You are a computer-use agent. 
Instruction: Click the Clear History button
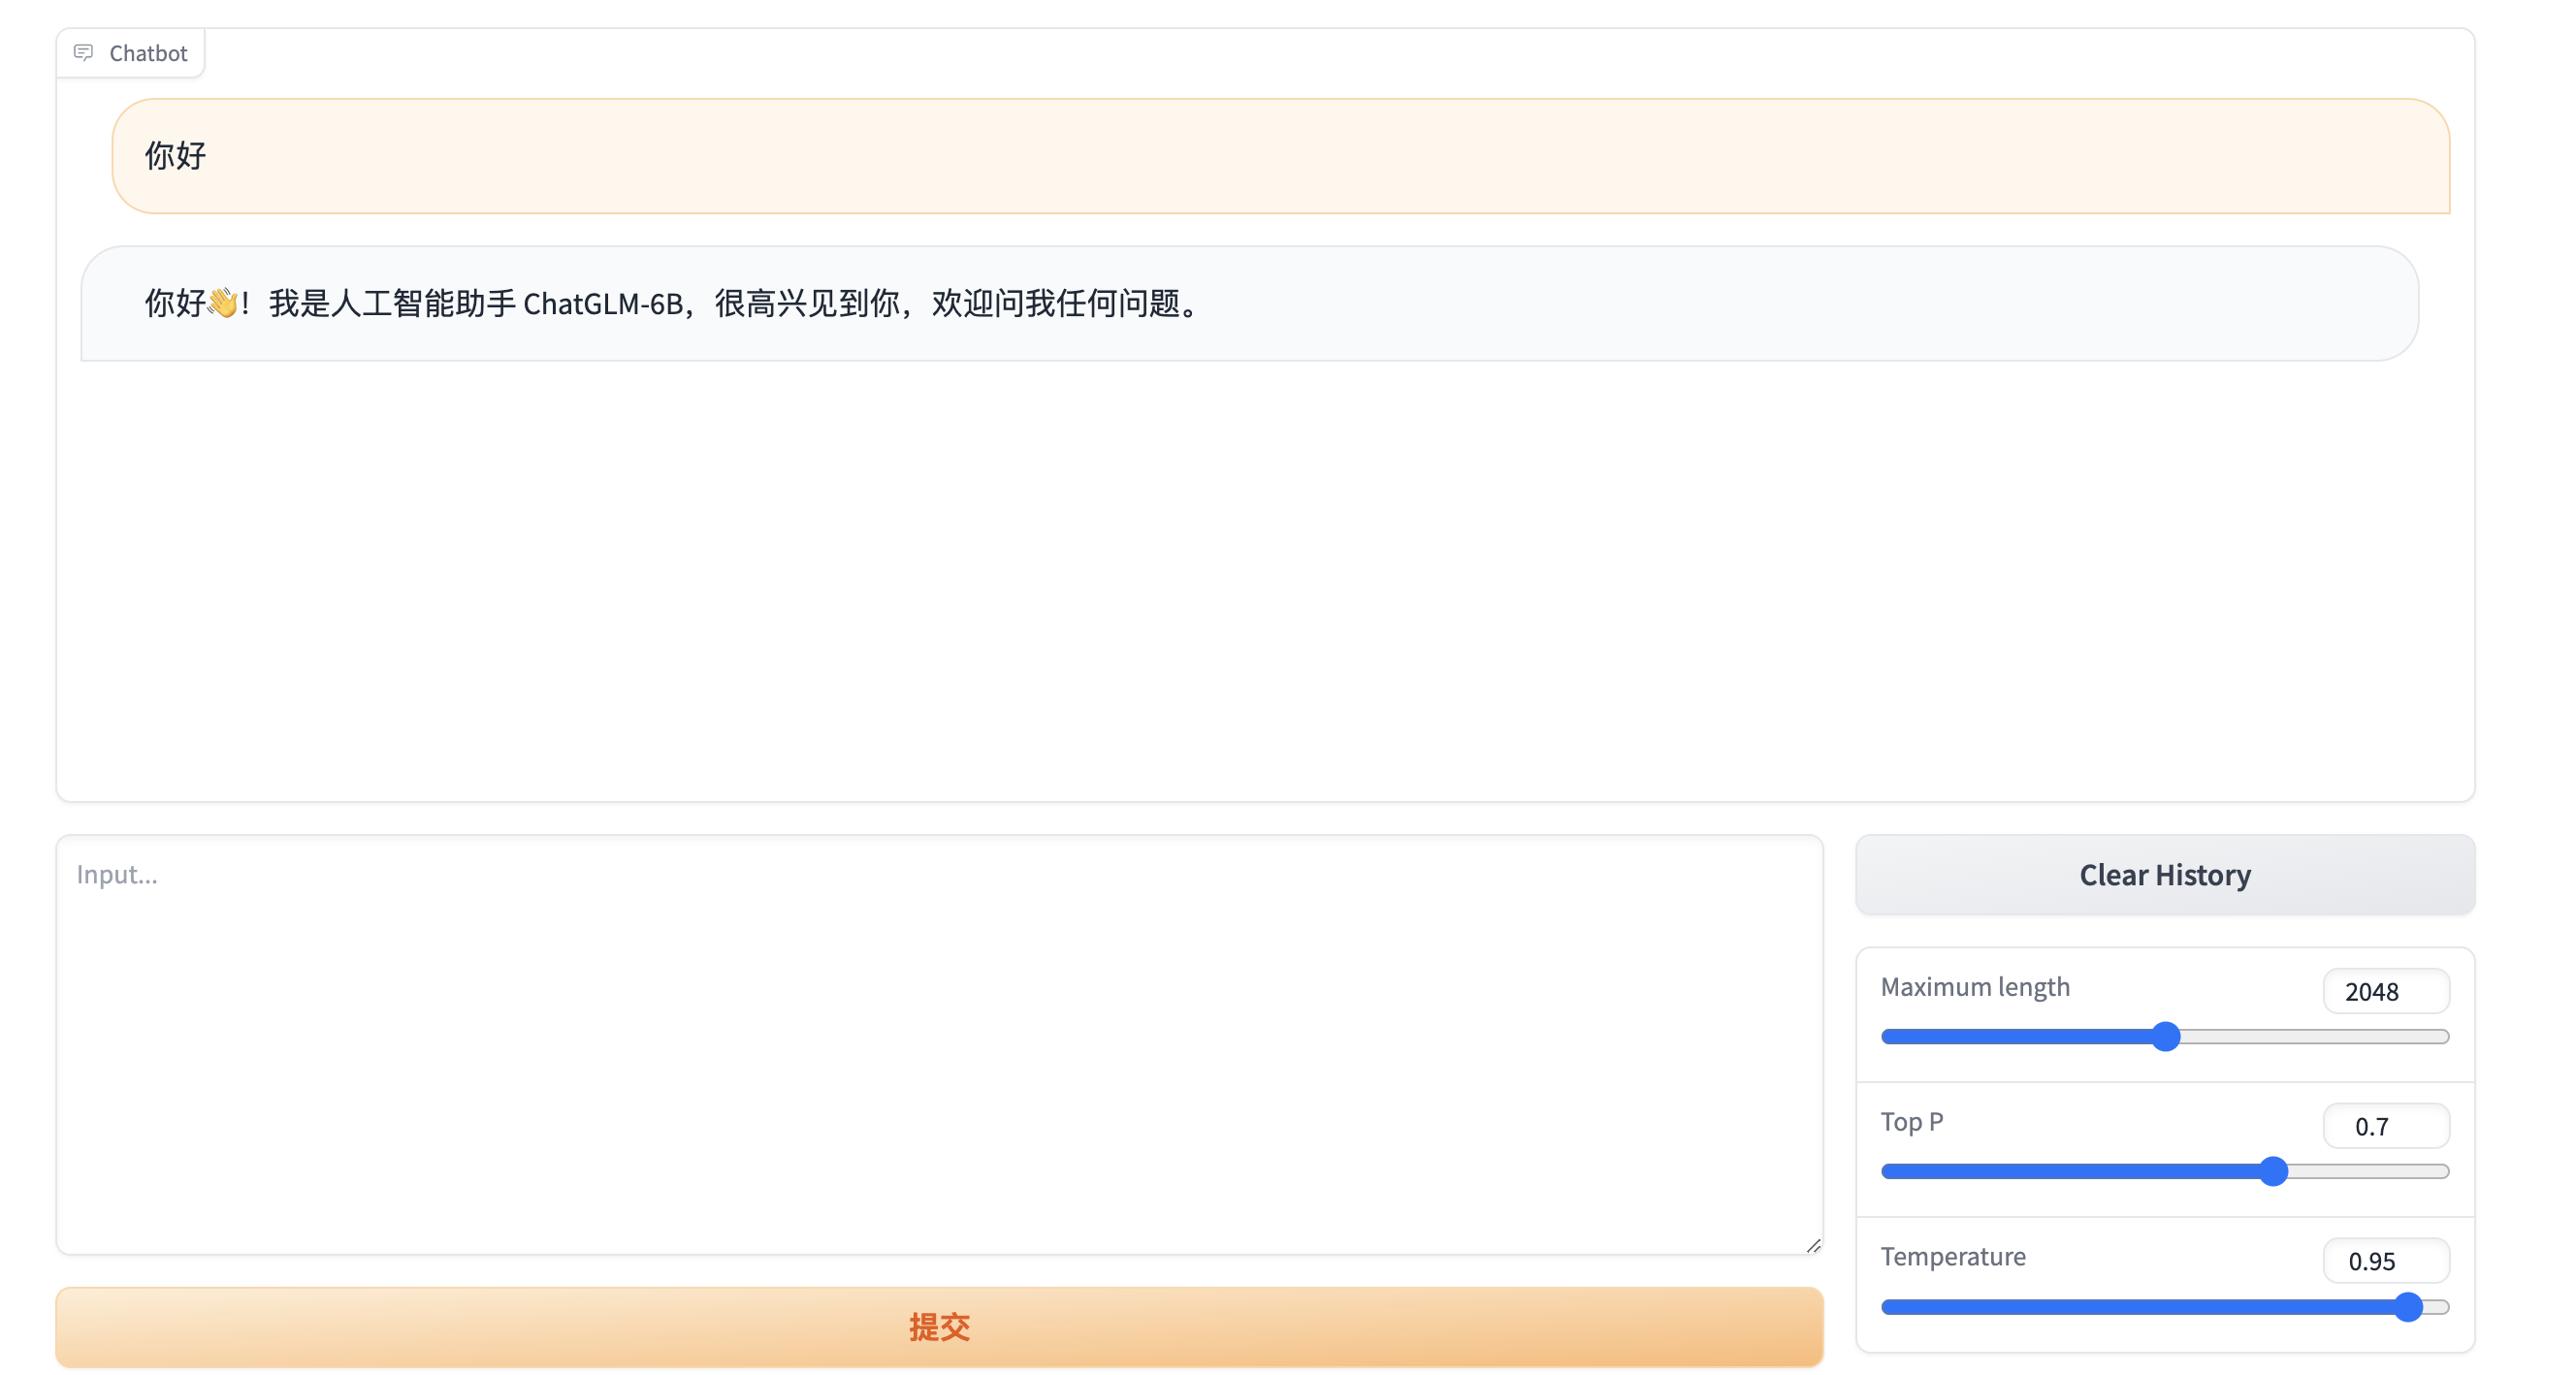[2164, 874]
